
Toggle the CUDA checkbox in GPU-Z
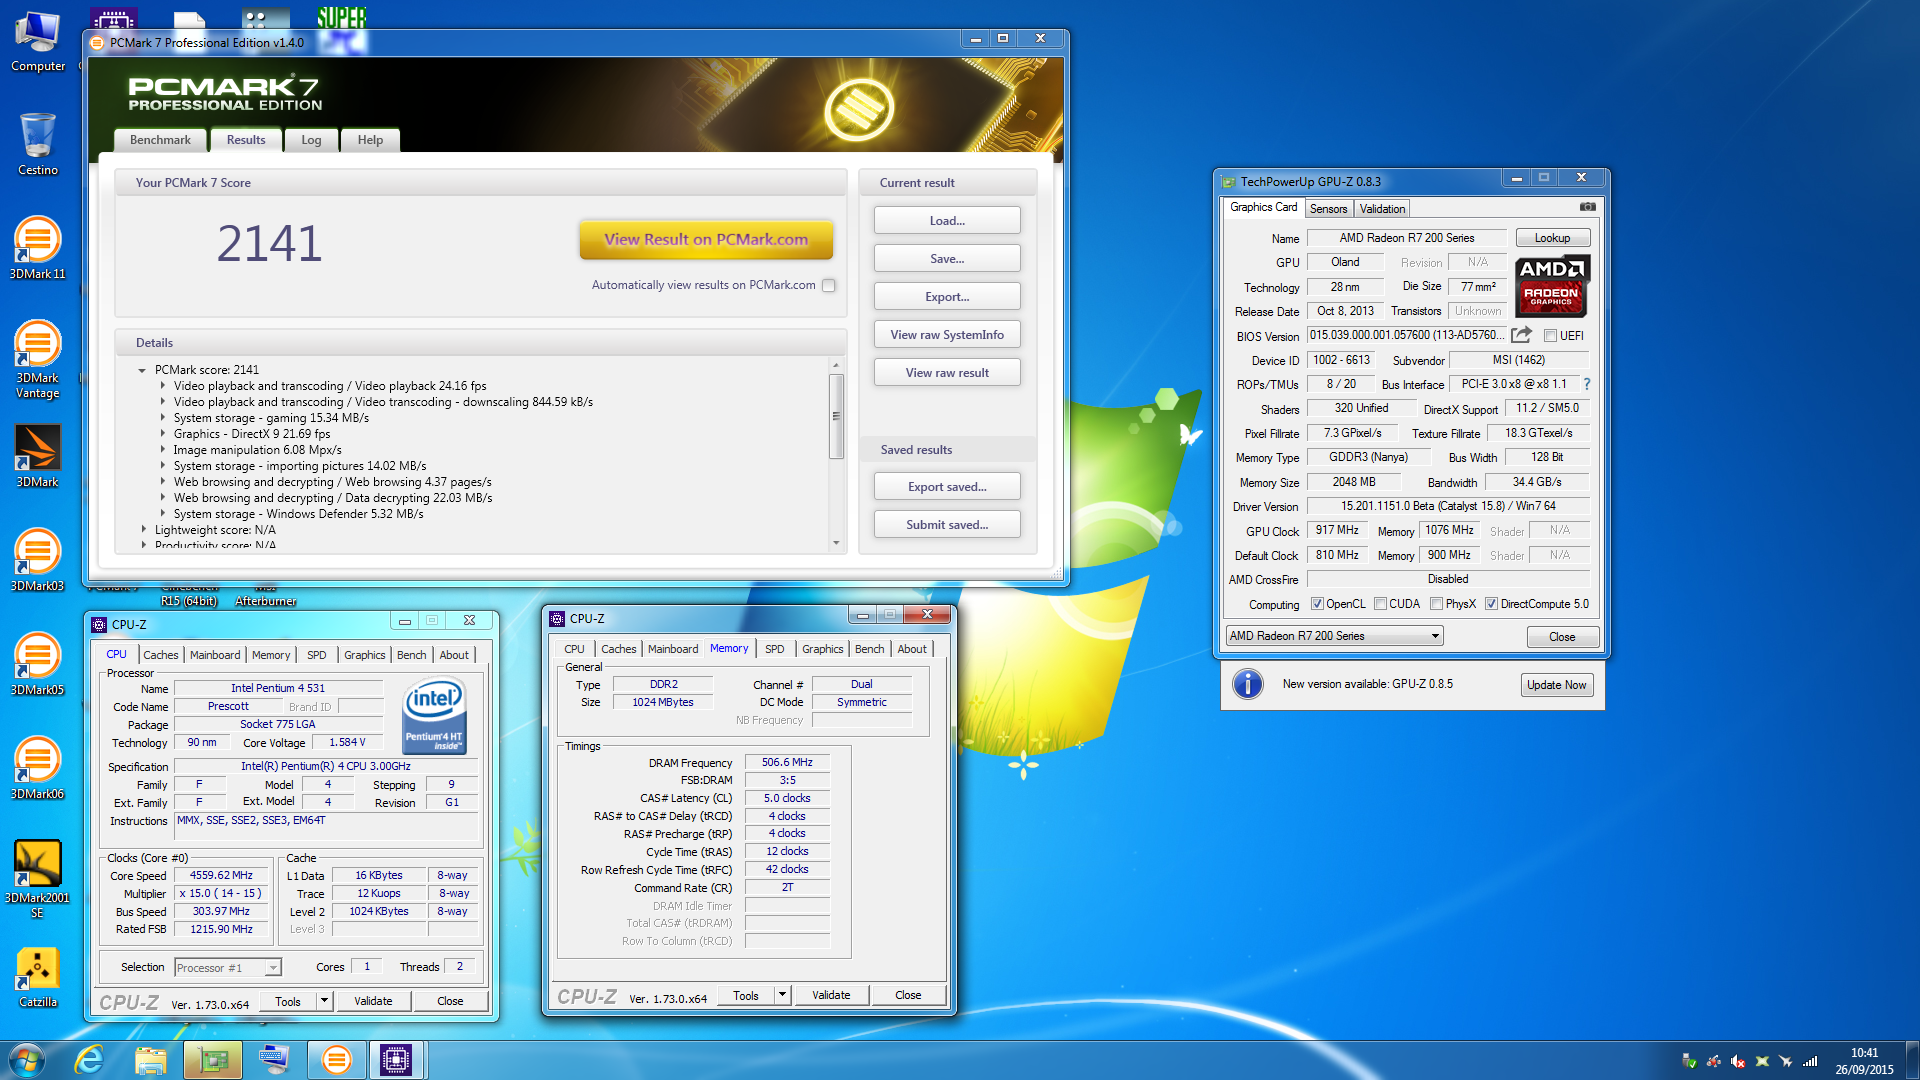pos(1380,604)
